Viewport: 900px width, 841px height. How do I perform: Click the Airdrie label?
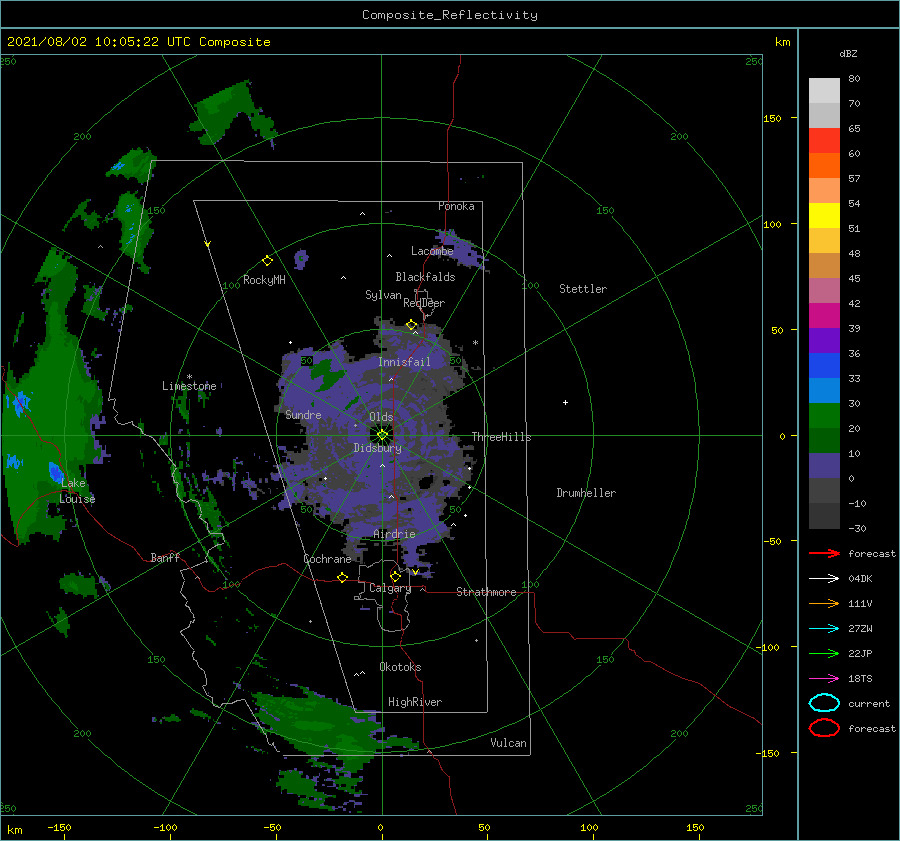(x=394, y=534)
